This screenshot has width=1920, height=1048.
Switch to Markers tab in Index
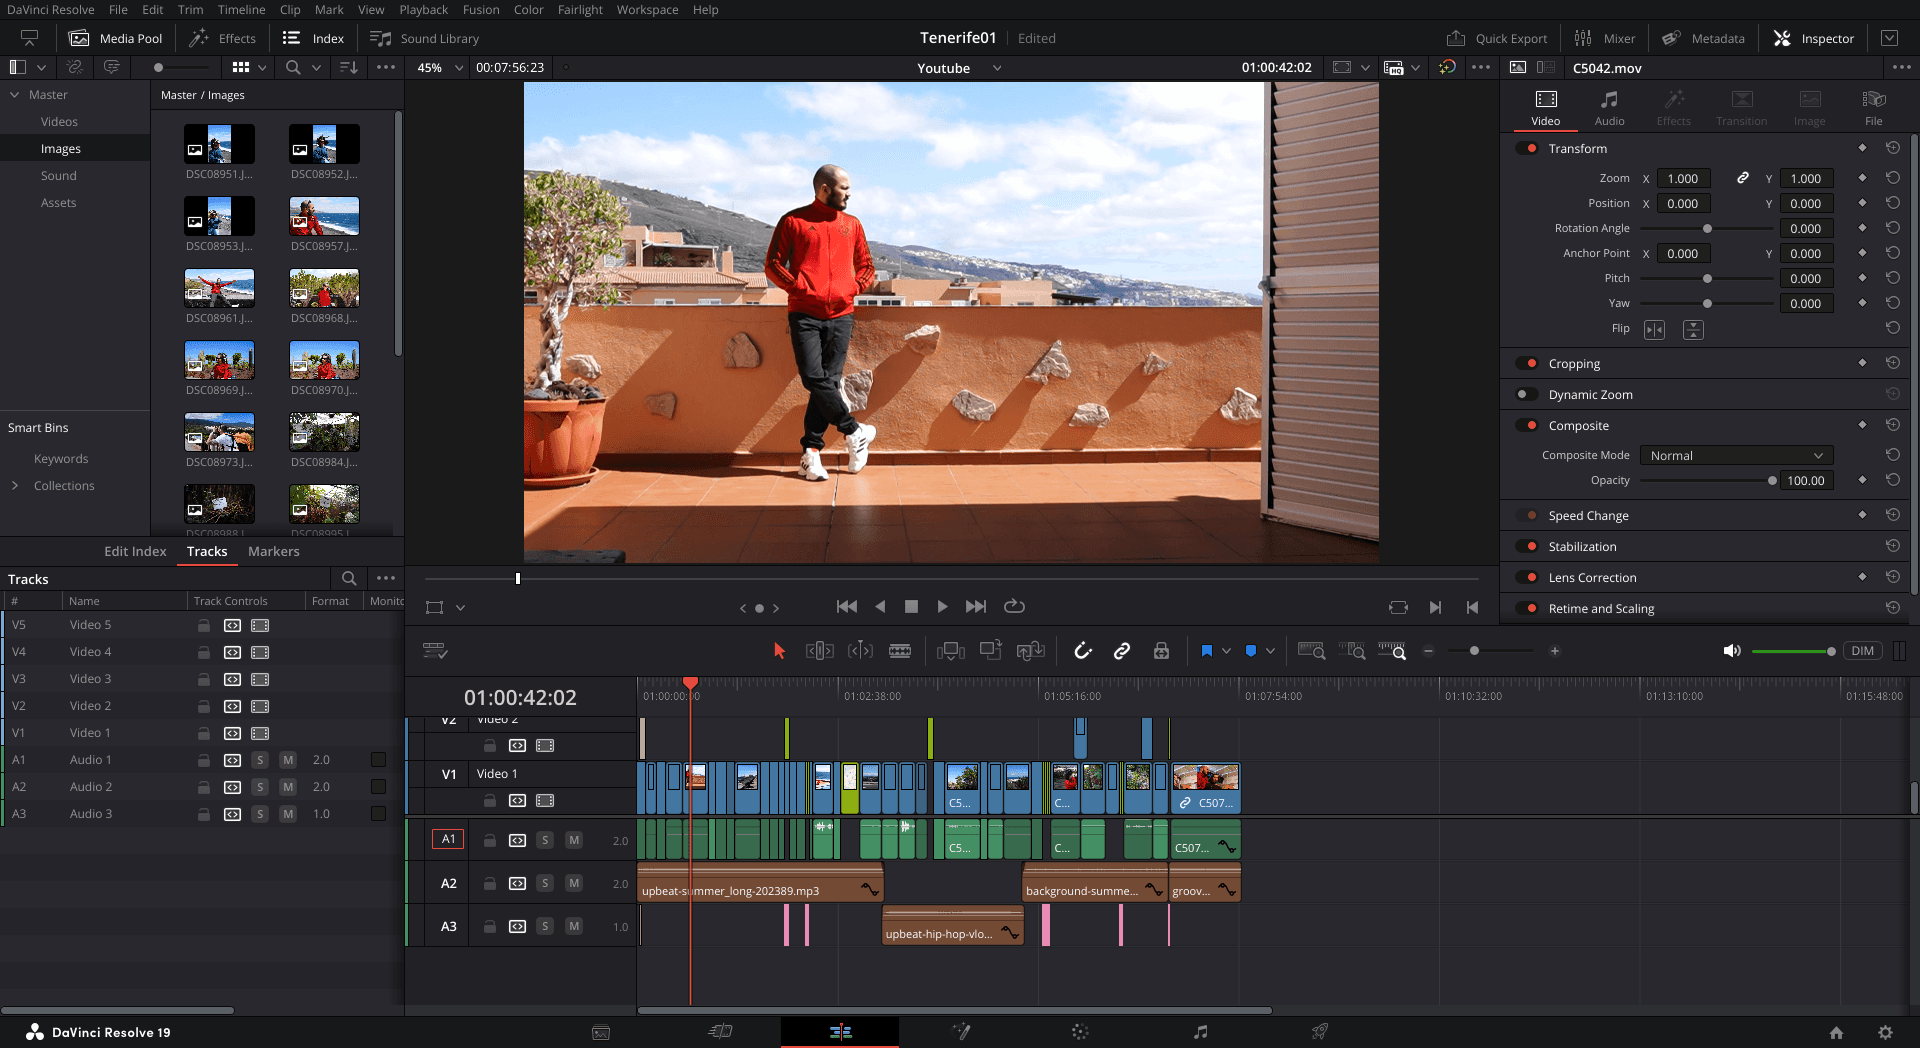tap(273, 552)
